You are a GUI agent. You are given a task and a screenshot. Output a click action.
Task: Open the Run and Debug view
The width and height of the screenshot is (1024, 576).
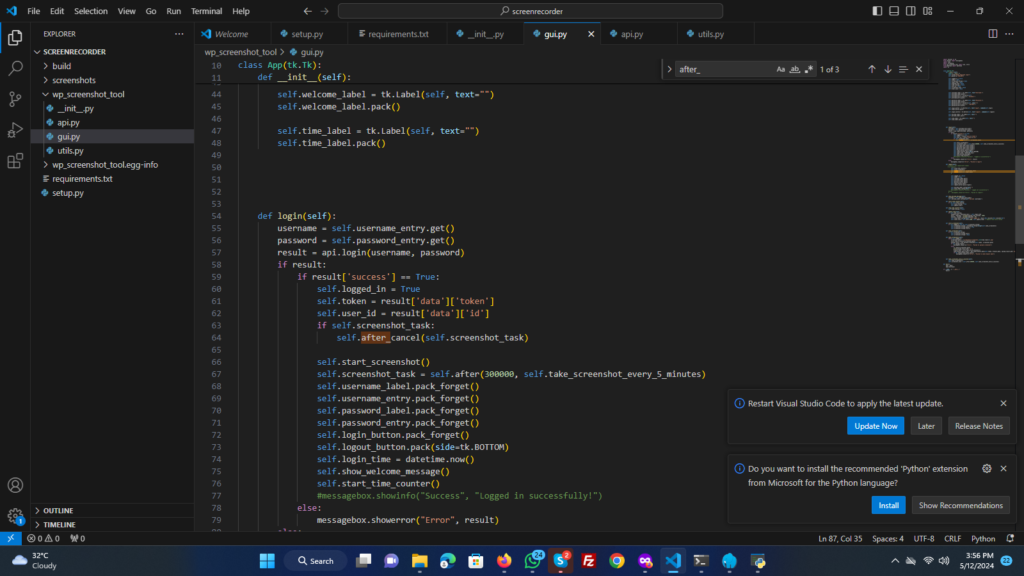coord(15,130)
